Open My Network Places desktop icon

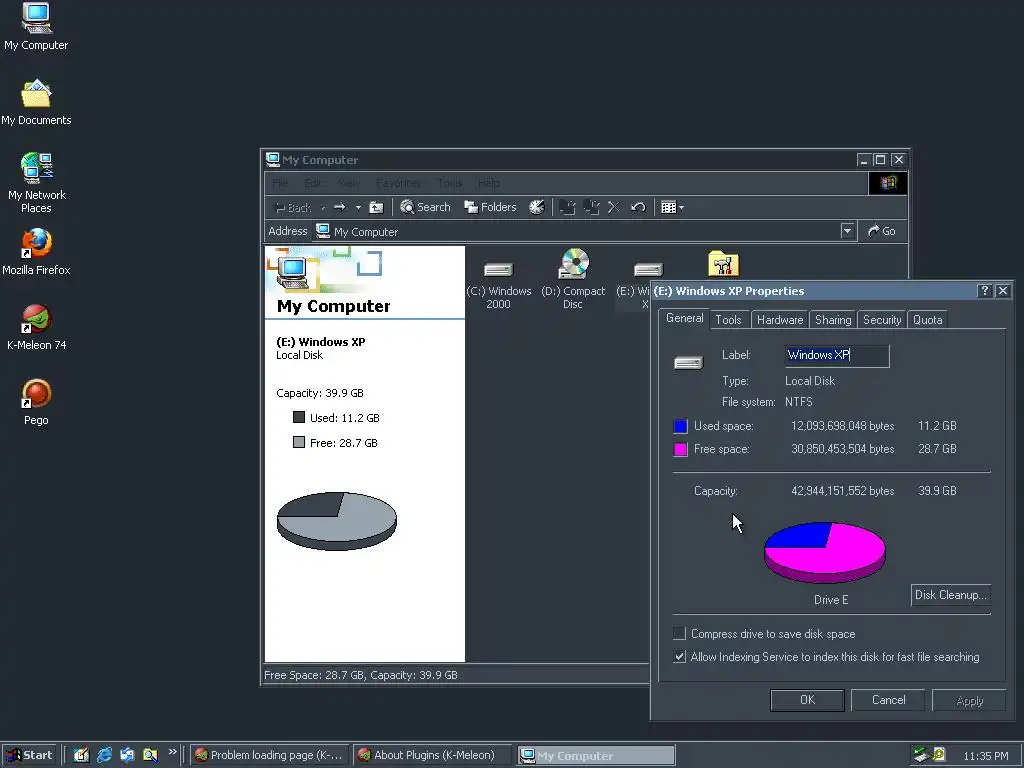click(x=36, y=183)
